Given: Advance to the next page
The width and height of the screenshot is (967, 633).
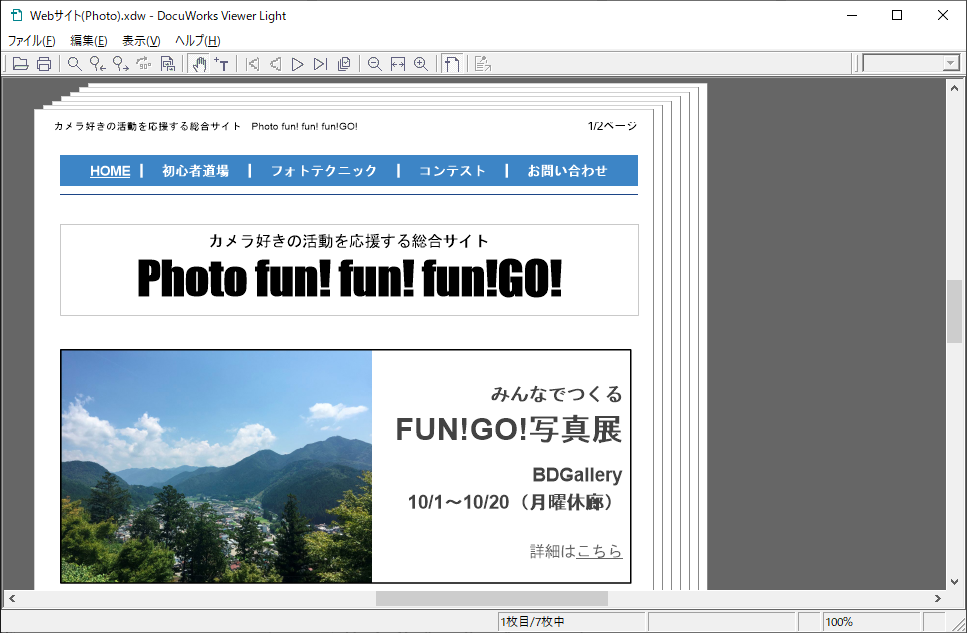Looking at the screenshot, I should point(298,63).
